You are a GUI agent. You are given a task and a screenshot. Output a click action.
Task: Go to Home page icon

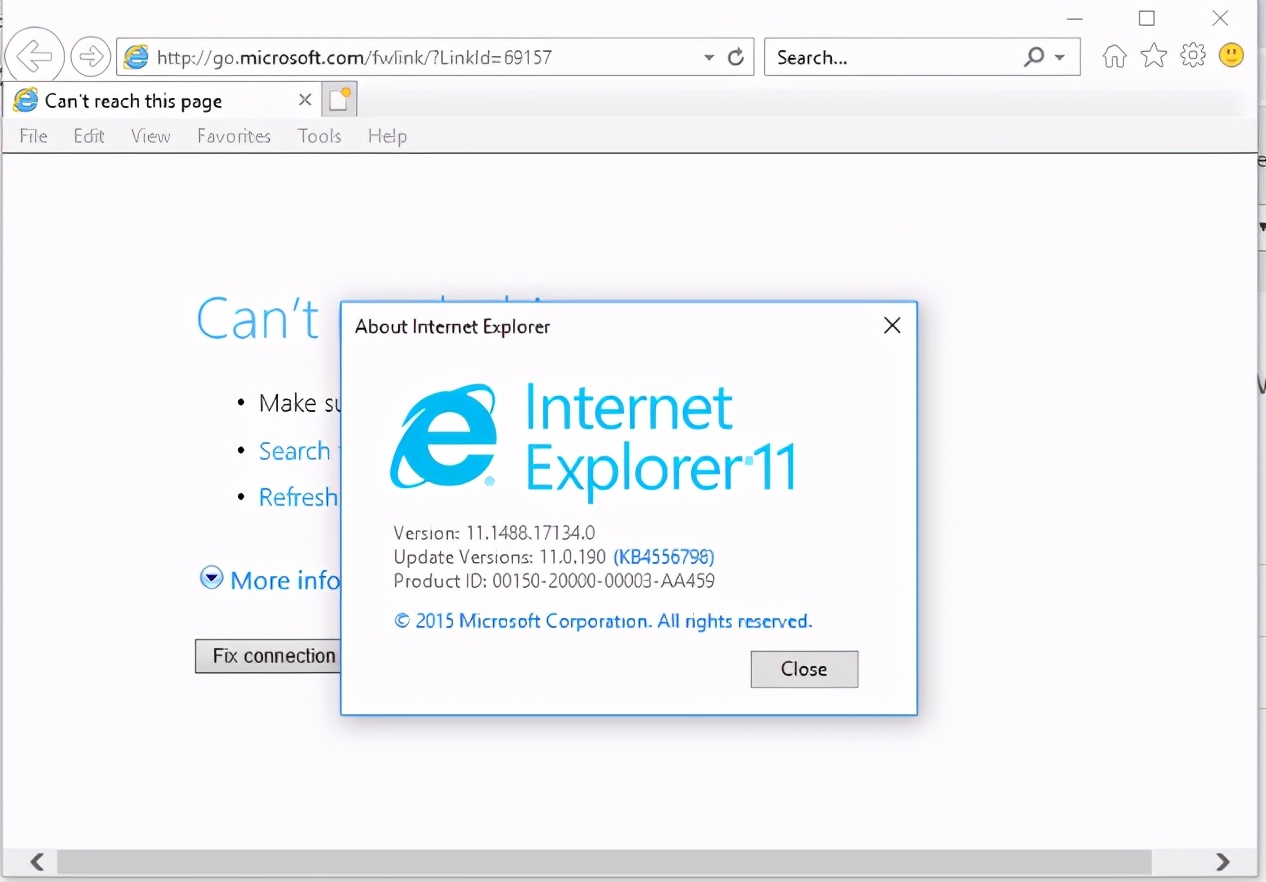point(1114,56)
